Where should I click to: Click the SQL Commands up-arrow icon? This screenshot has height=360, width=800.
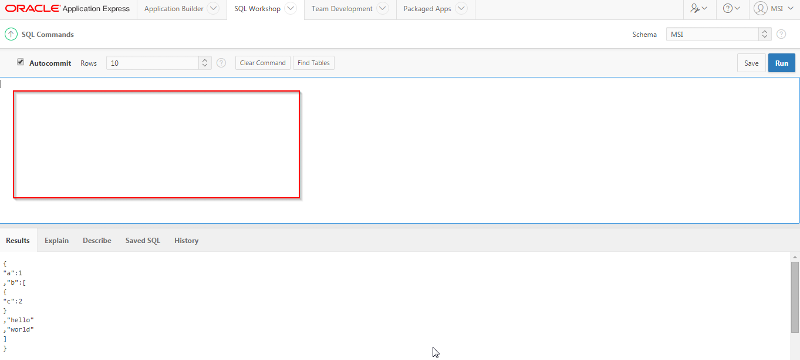(x=11, y=35)
